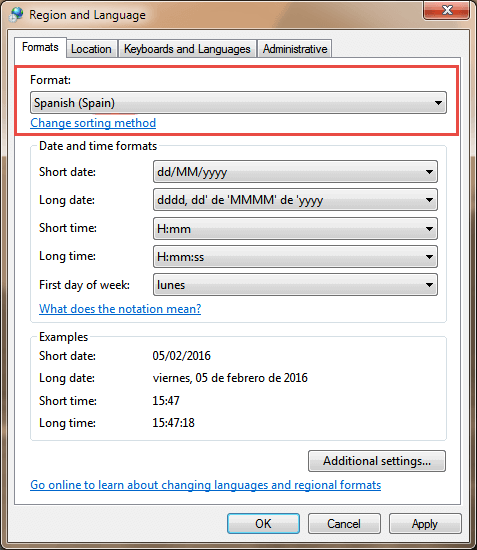This screenshot has height=550, width=477.
Task: Click the example viernes, 05 de febrero de 2016
Action: (230, 378)
